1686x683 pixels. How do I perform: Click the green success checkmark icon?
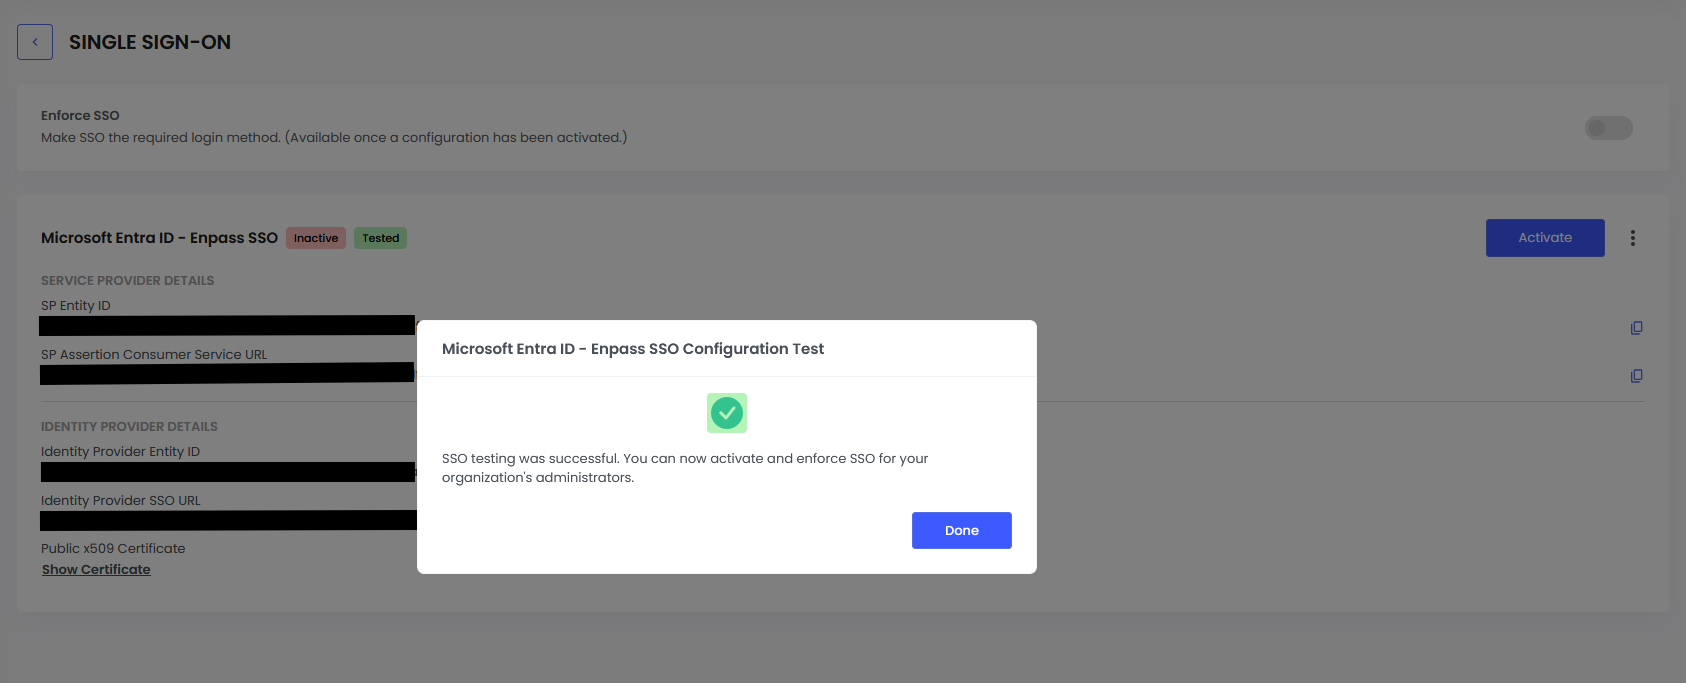(727, 413)
